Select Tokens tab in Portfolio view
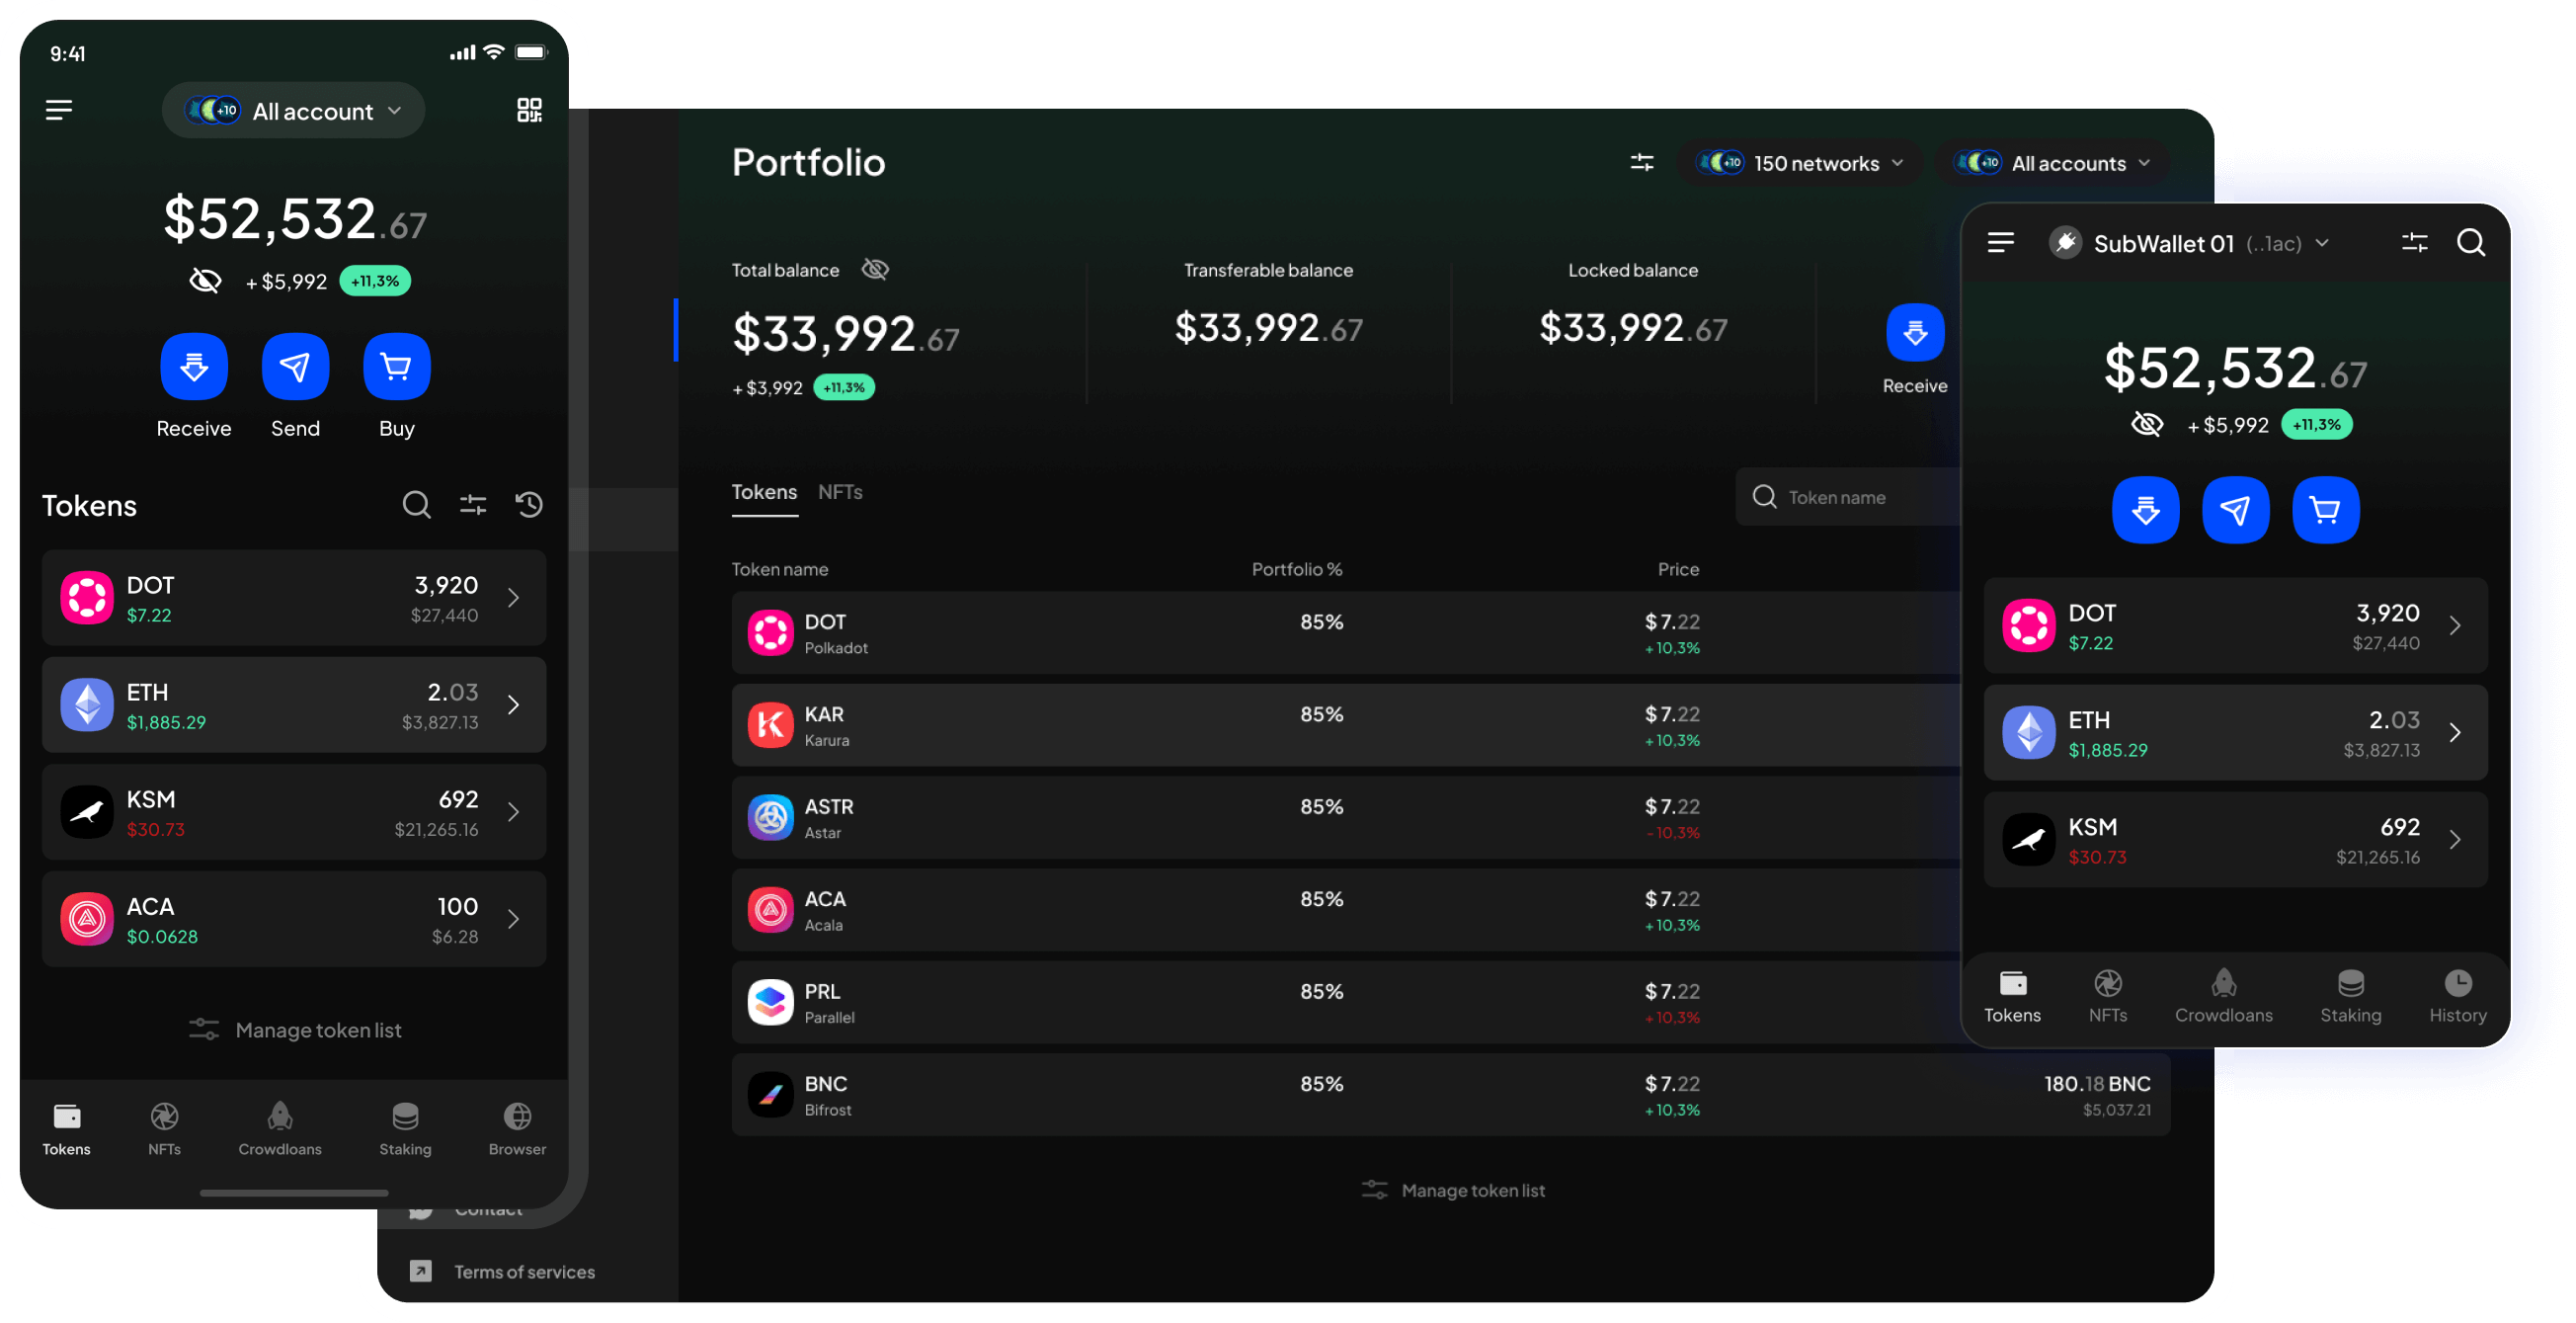 coord(764,492)
